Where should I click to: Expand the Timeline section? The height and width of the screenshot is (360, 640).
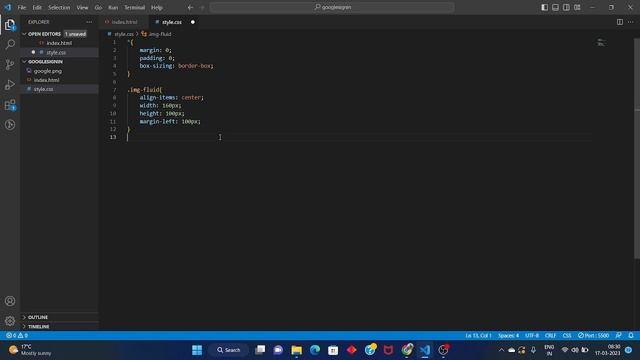(x=38, y=327)
